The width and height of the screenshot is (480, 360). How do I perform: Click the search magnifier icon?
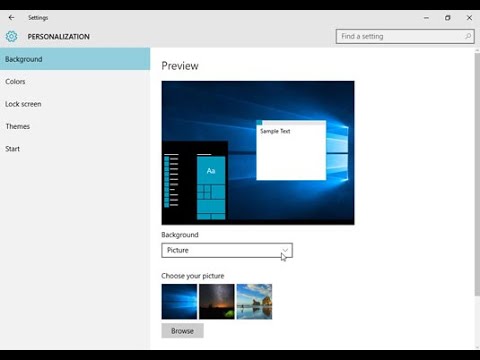[468, 36]
